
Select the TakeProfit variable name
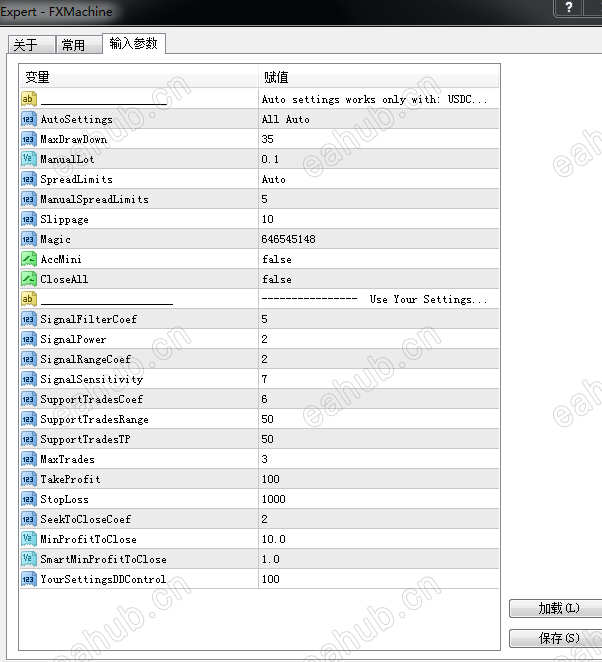point(70,479)
